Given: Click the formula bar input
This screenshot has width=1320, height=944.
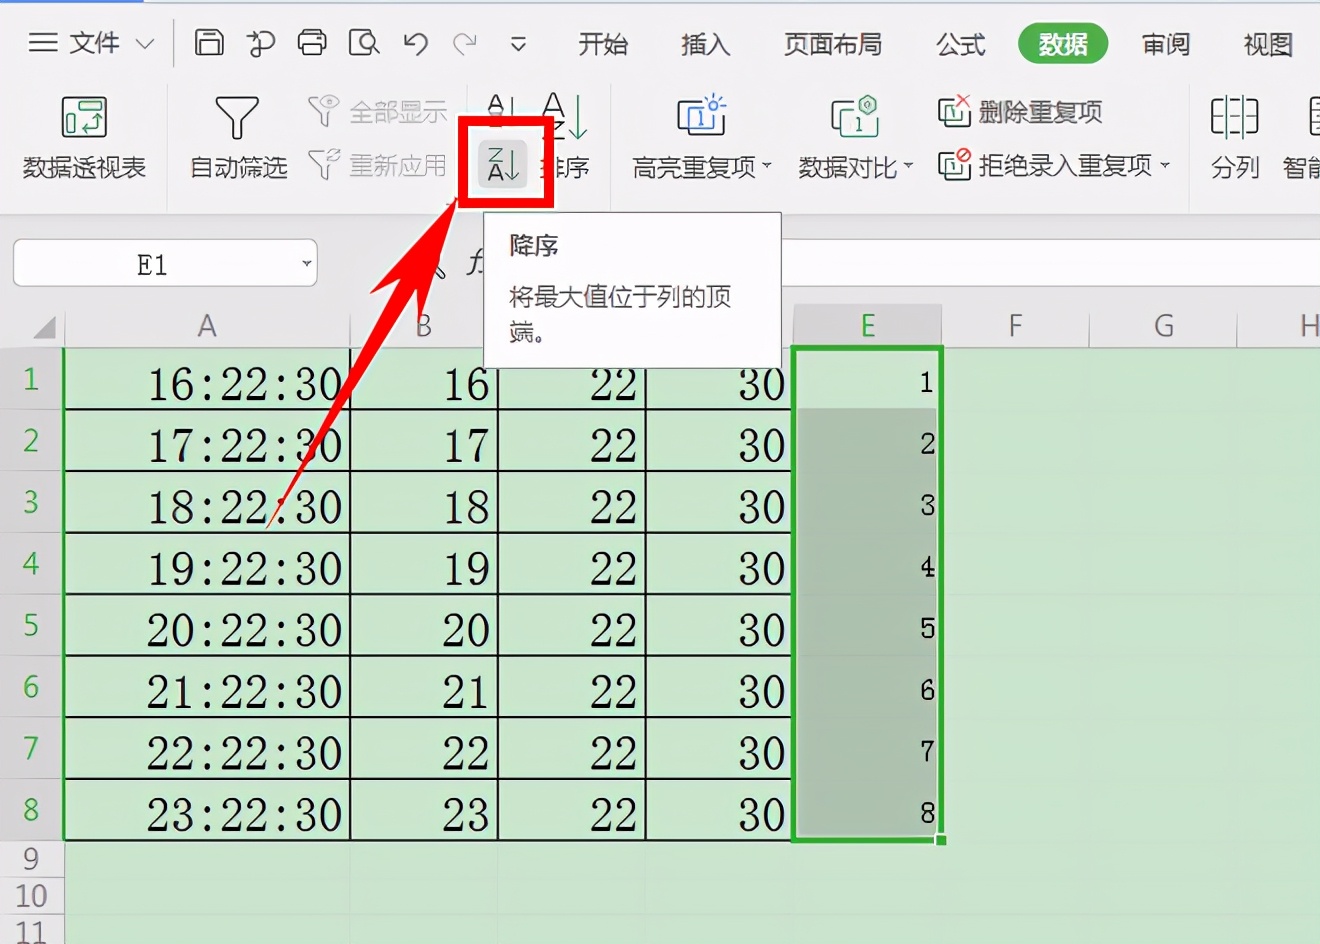Looking at the screenshot, I should coord(1050,263).
